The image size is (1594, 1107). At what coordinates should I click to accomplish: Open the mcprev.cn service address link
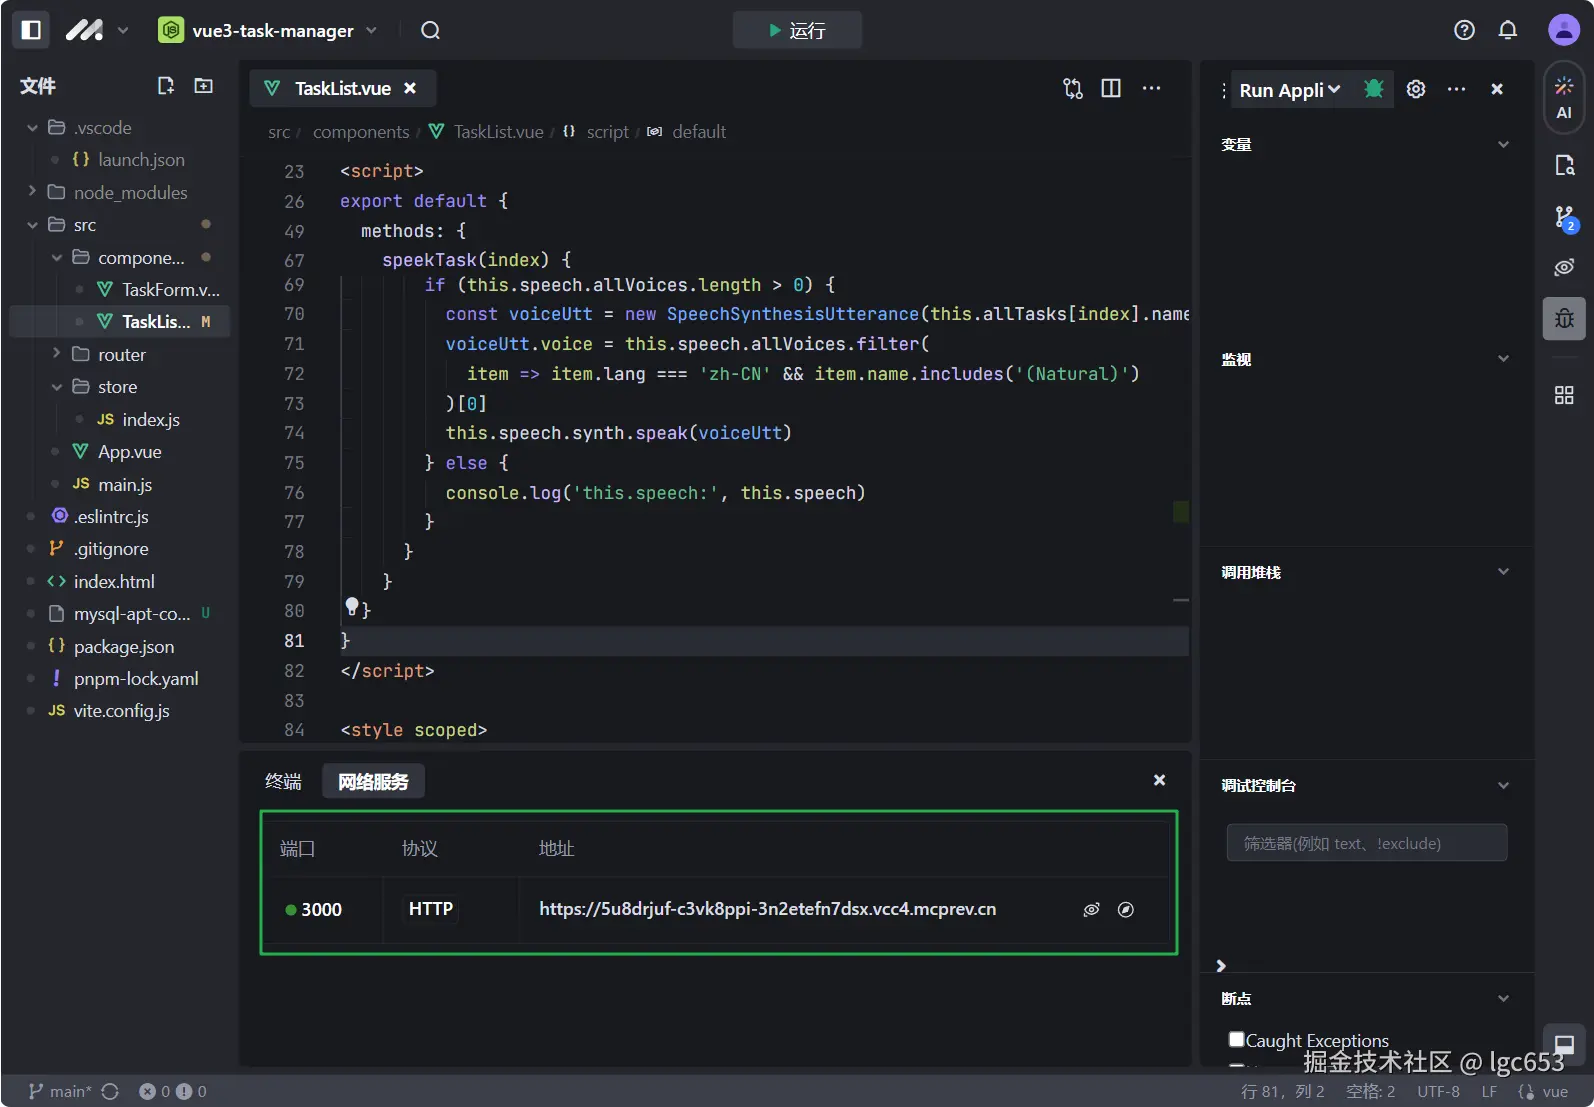767,909
